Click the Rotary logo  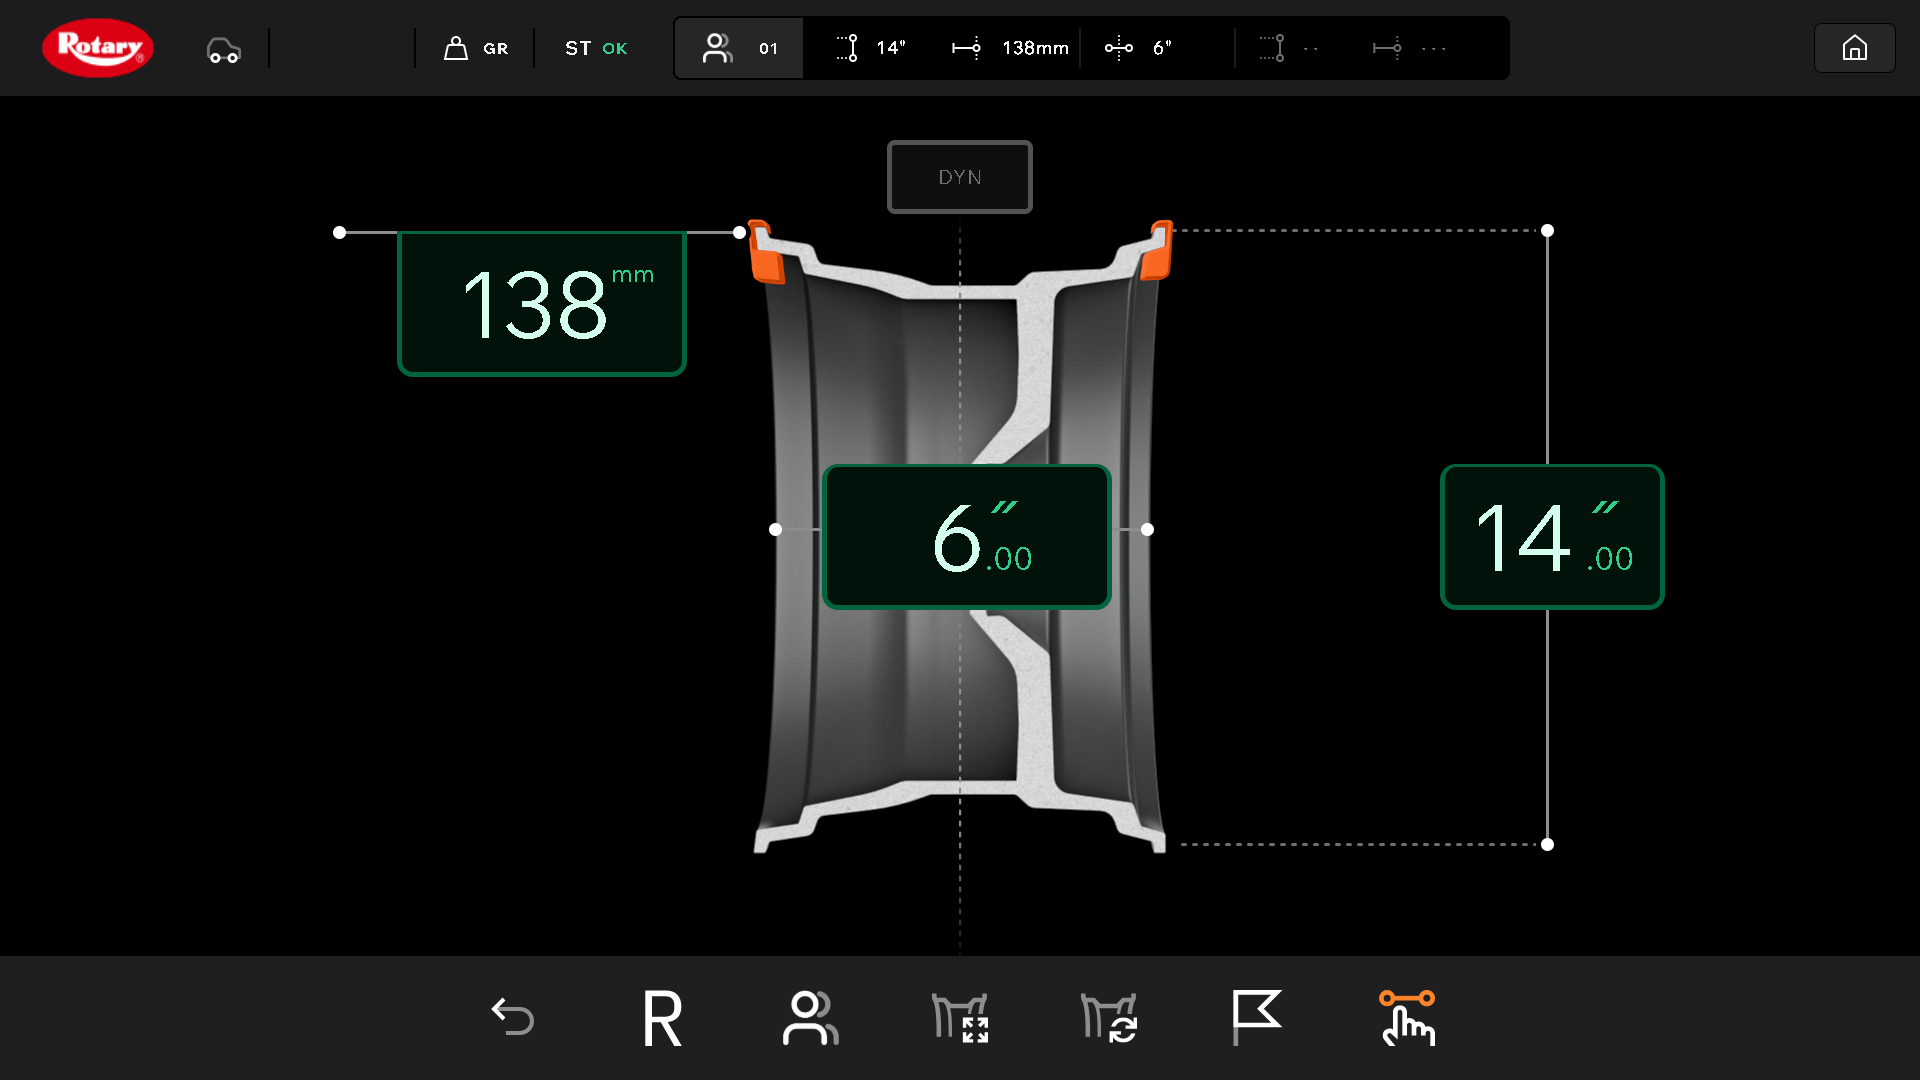tap(98, 47)
